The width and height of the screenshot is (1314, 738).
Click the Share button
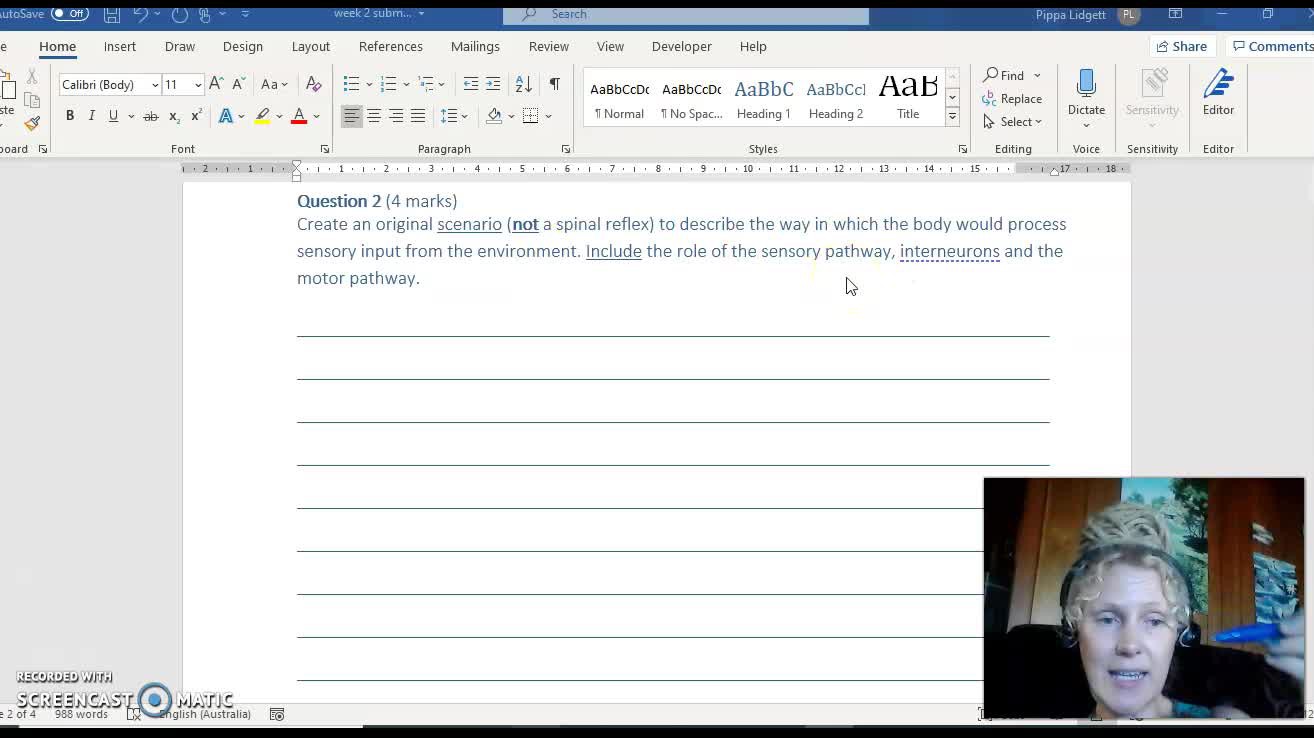point(1182,46)
